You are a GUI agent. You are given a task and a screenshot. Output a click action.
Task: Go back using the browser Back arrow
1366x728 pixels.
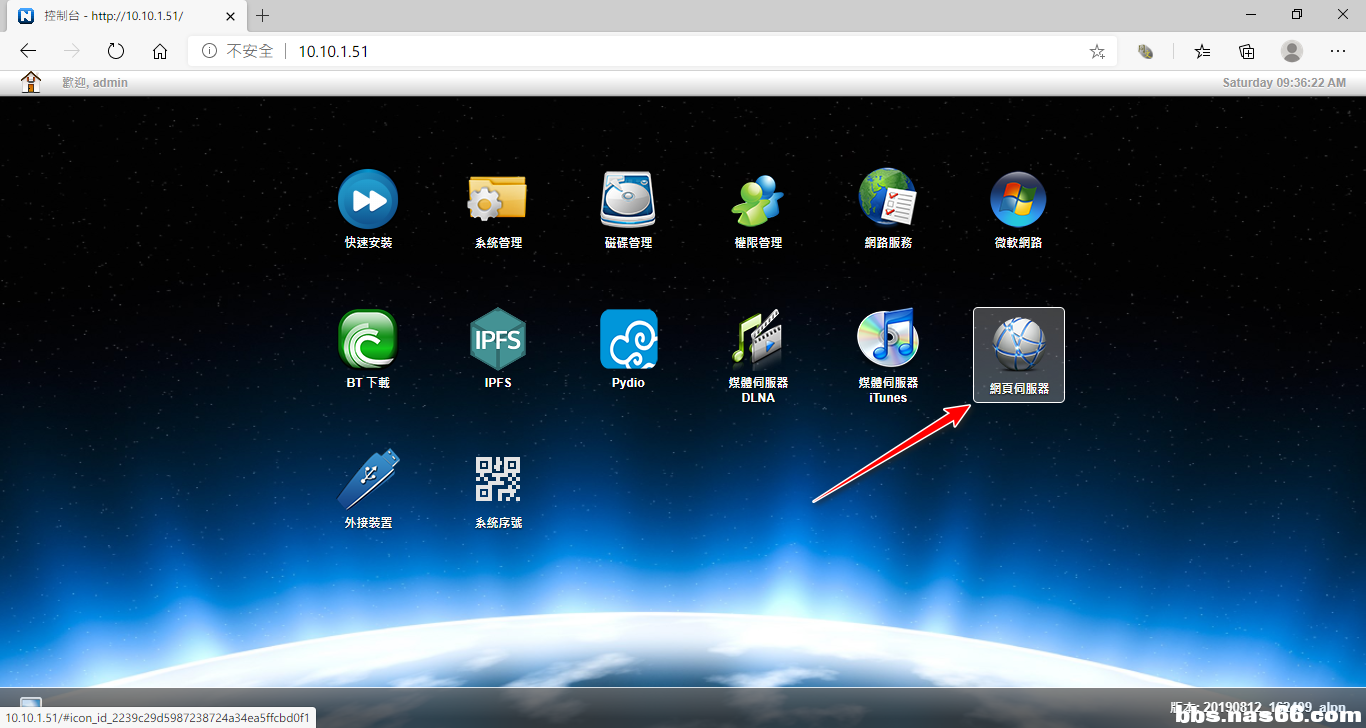pyautogui.click(x=28, y=51)
